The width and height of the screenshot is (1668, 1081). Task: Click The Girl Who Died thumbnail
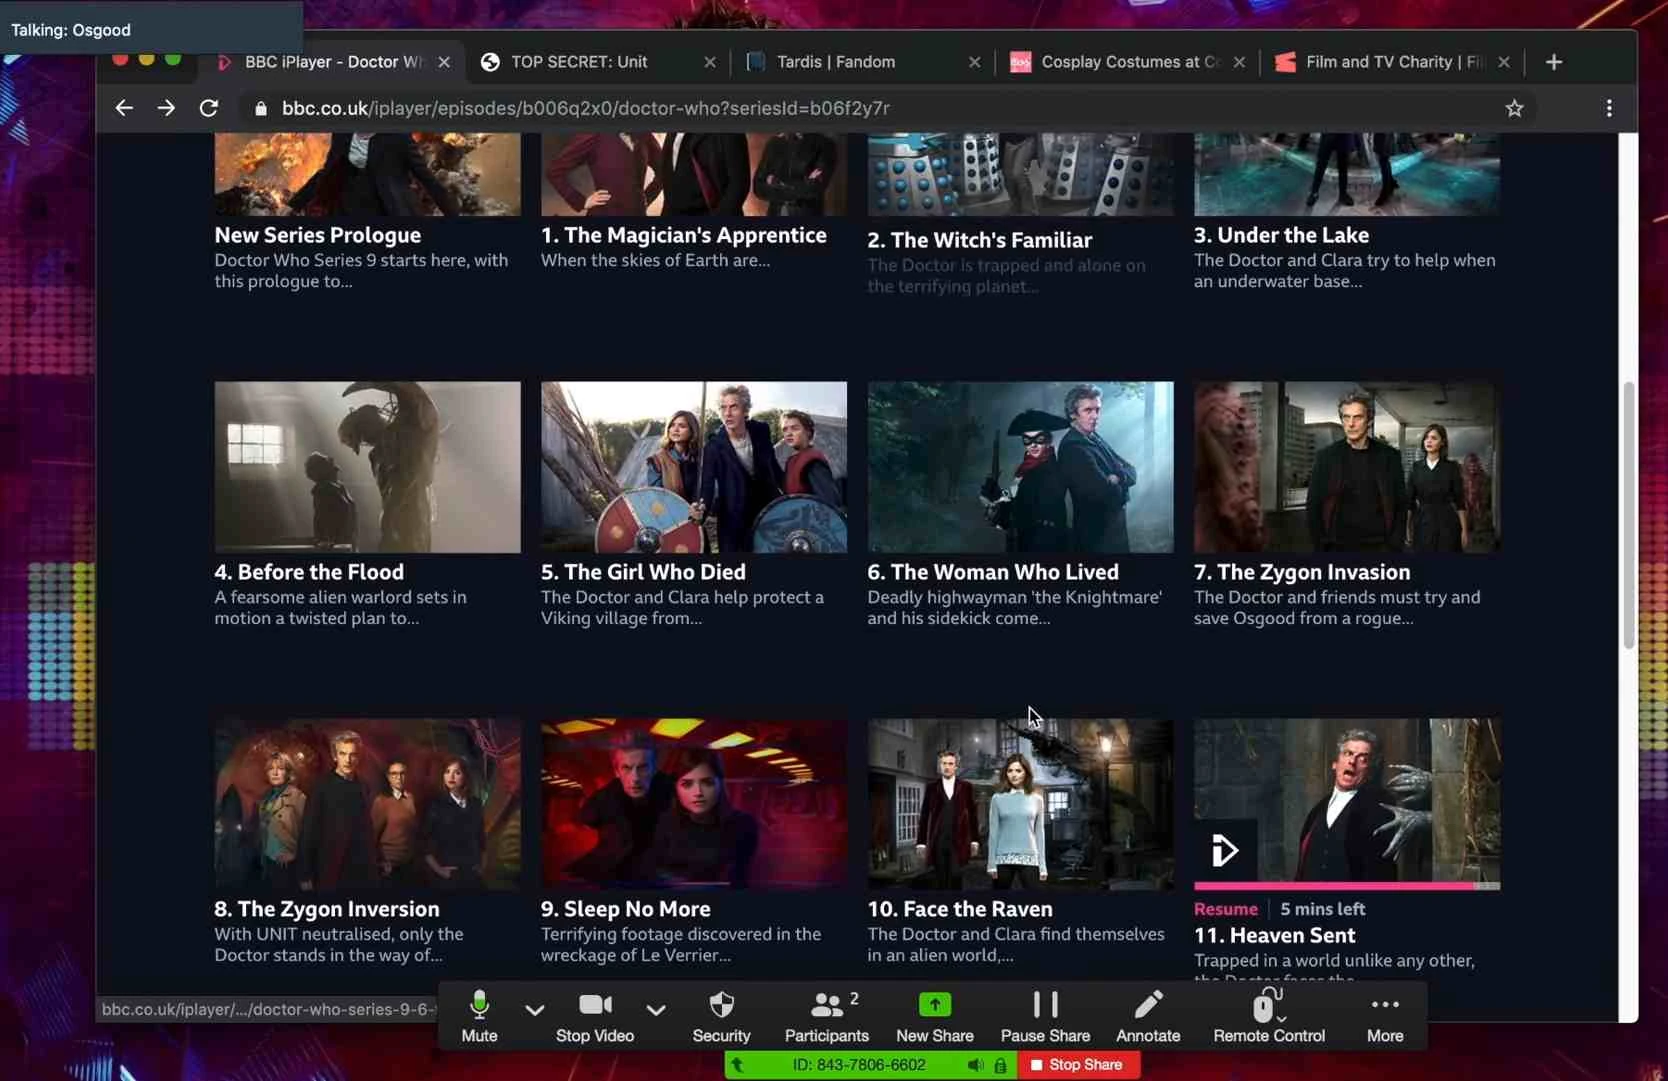coord(694,467)
